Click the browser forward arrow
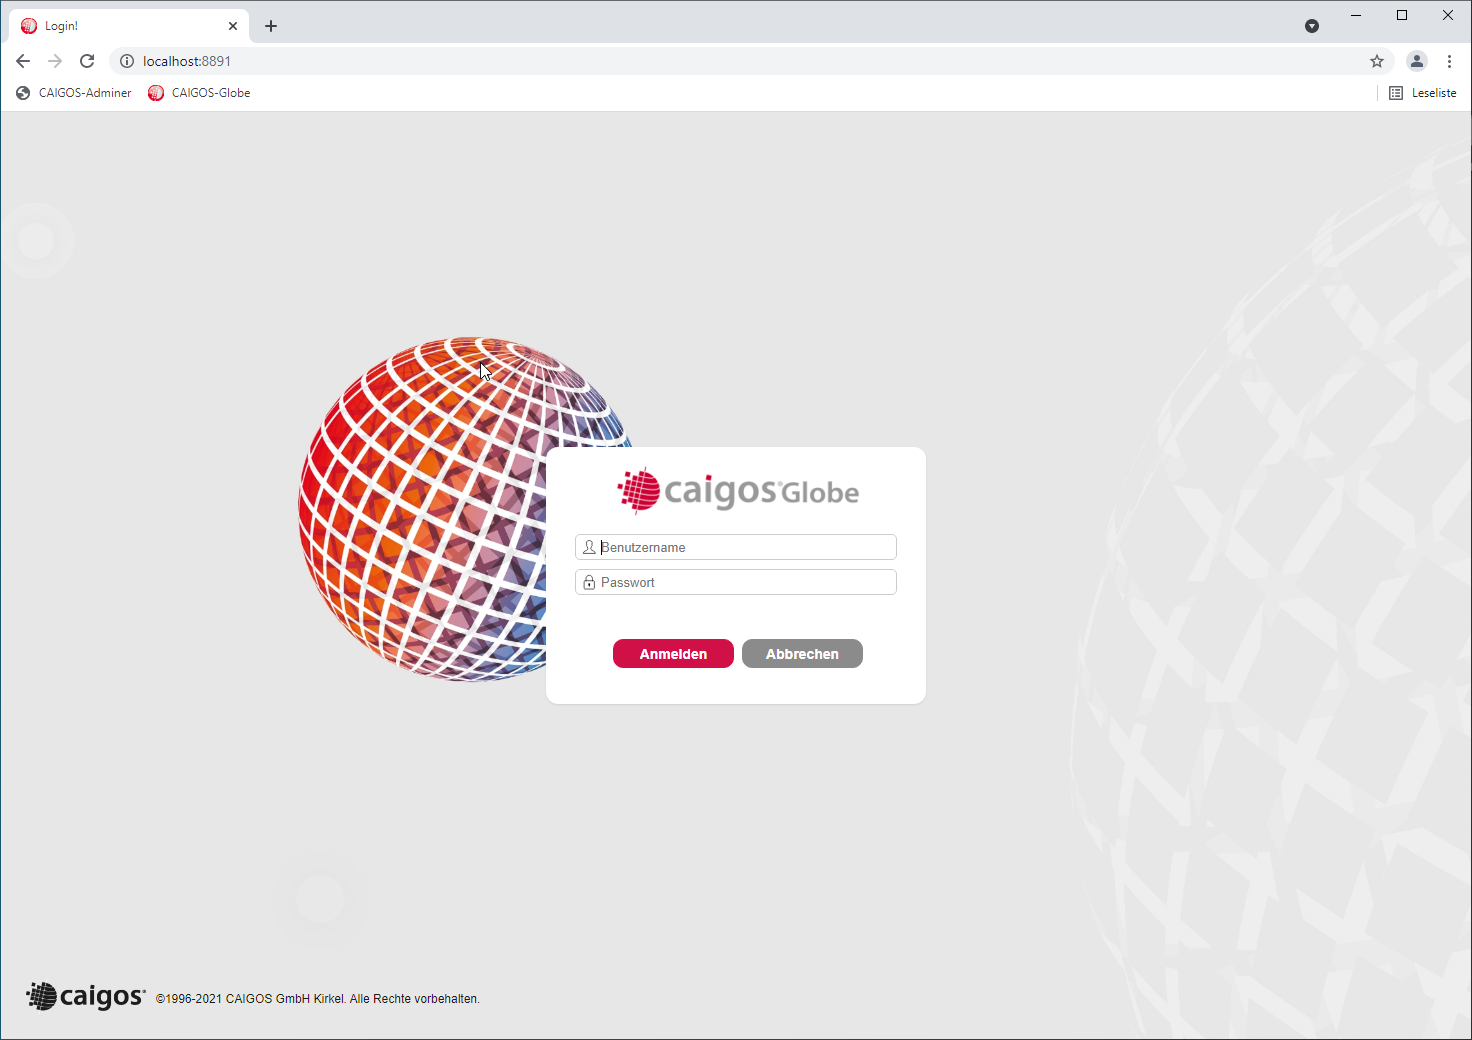This screenshot has height=1040, width=1472. click(x=55, y=61)
